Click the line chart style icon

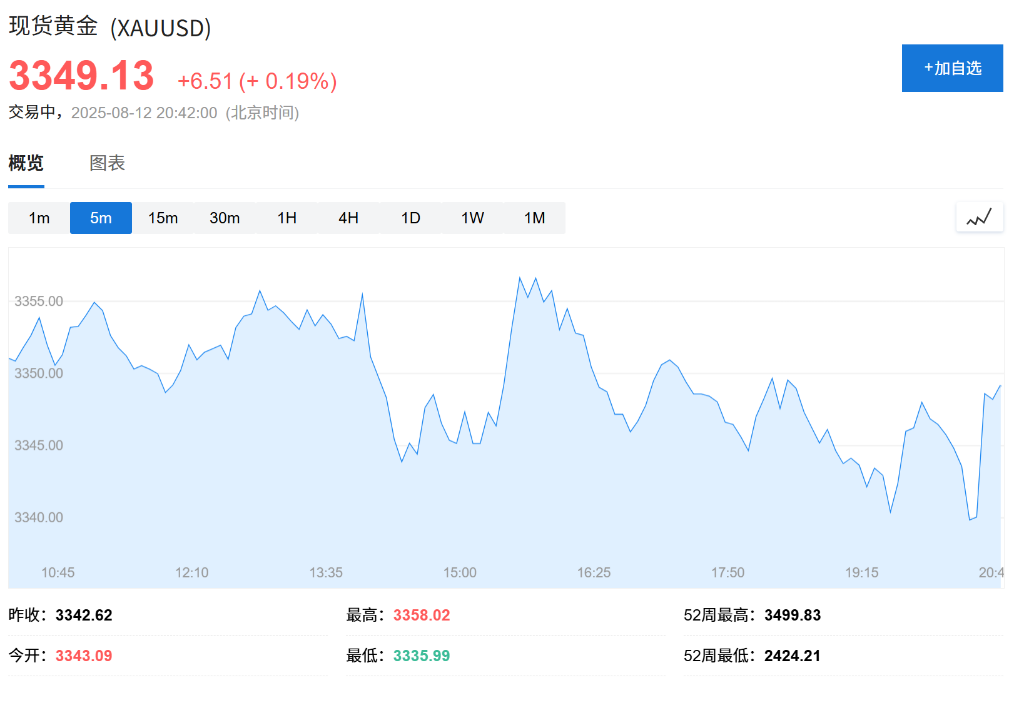pyautogui.click(x=979, y=217)
